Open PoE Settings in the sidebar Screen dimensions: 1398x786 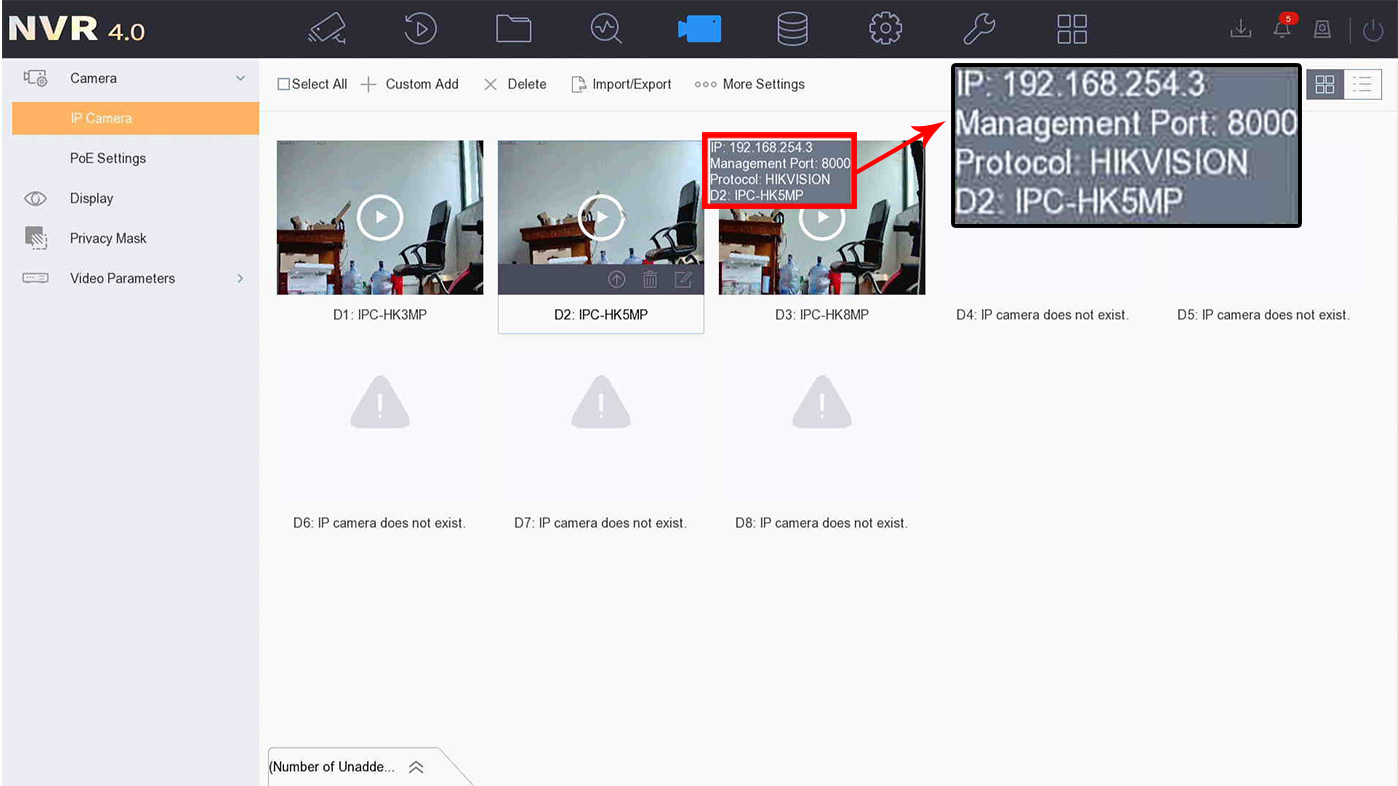108,158
